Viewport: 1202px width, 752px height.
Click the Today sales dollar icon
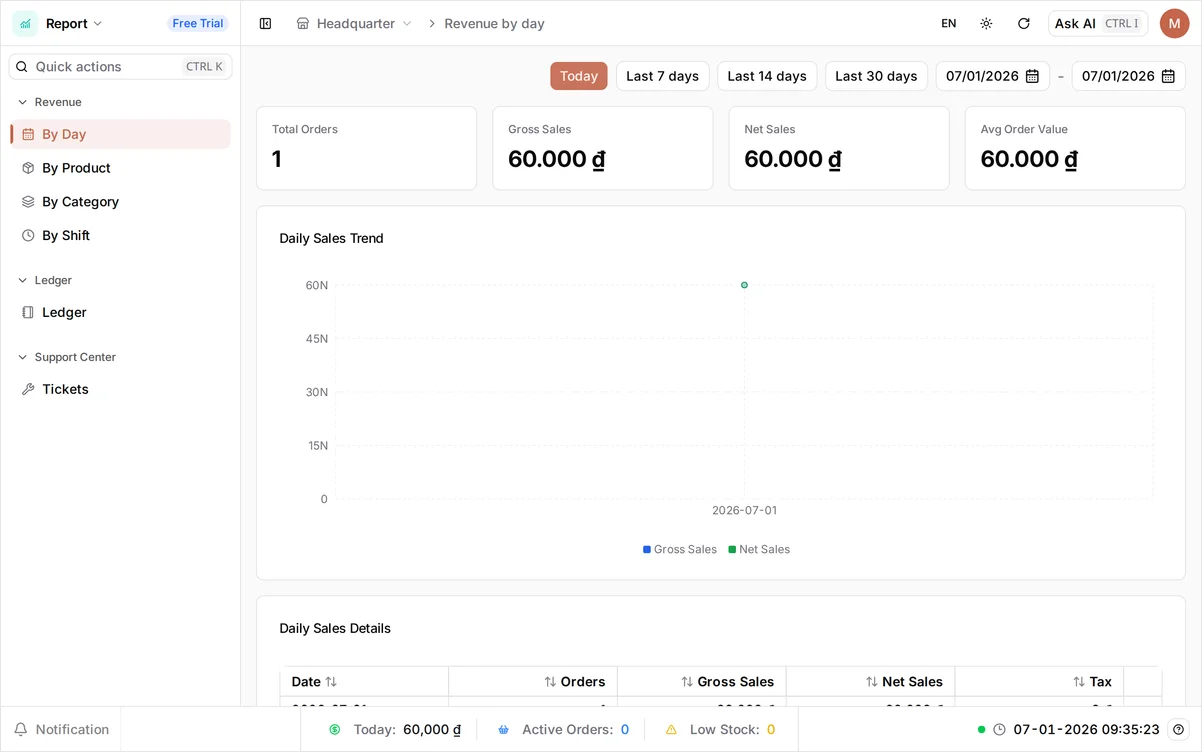point(335,729)
